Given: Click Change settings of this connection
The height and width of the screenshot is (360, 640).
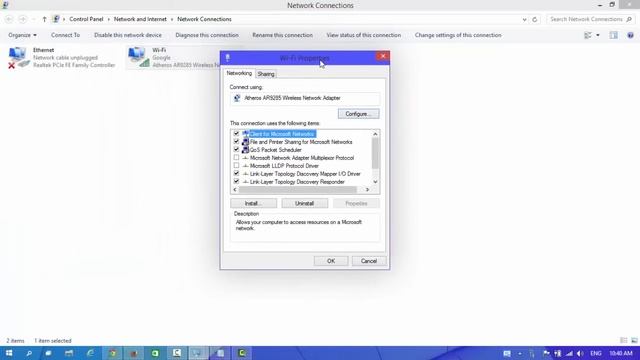Looking at the screenshot, I should [x=458, y=36].
